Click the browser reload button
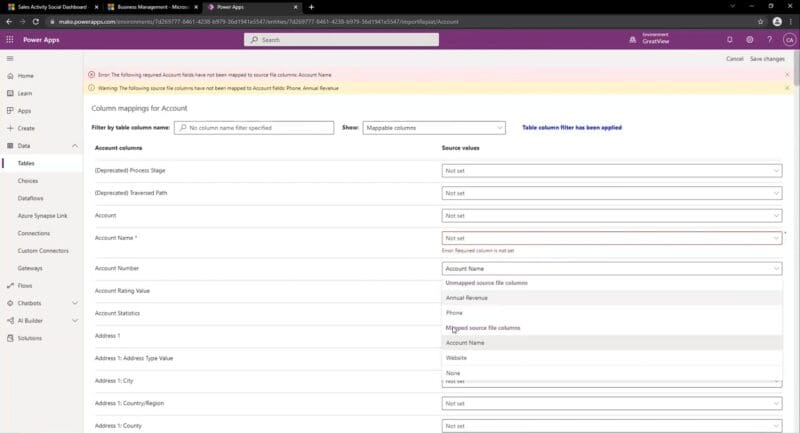This screenshot has height=433, width=800. [35, 21]
